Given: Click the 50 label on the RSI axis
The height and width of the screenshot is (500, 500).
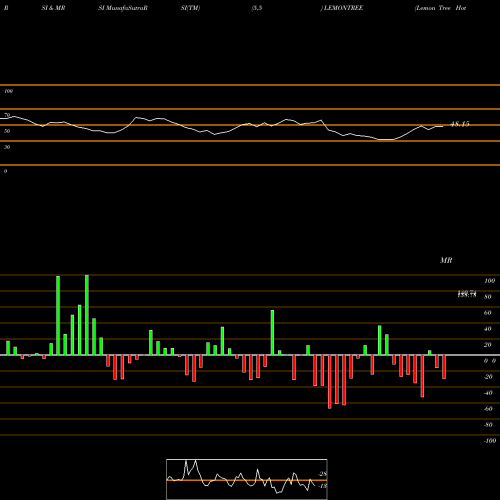Looking at the screenshot, I should (7, 131).
